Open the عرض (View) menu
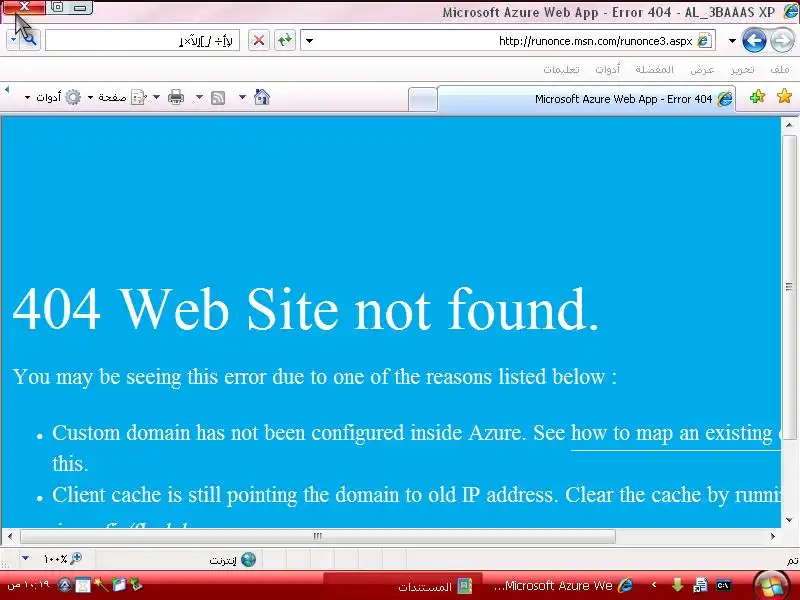This screenshot has height=600, width=800. pyautogui.click(x=702, y=69)
